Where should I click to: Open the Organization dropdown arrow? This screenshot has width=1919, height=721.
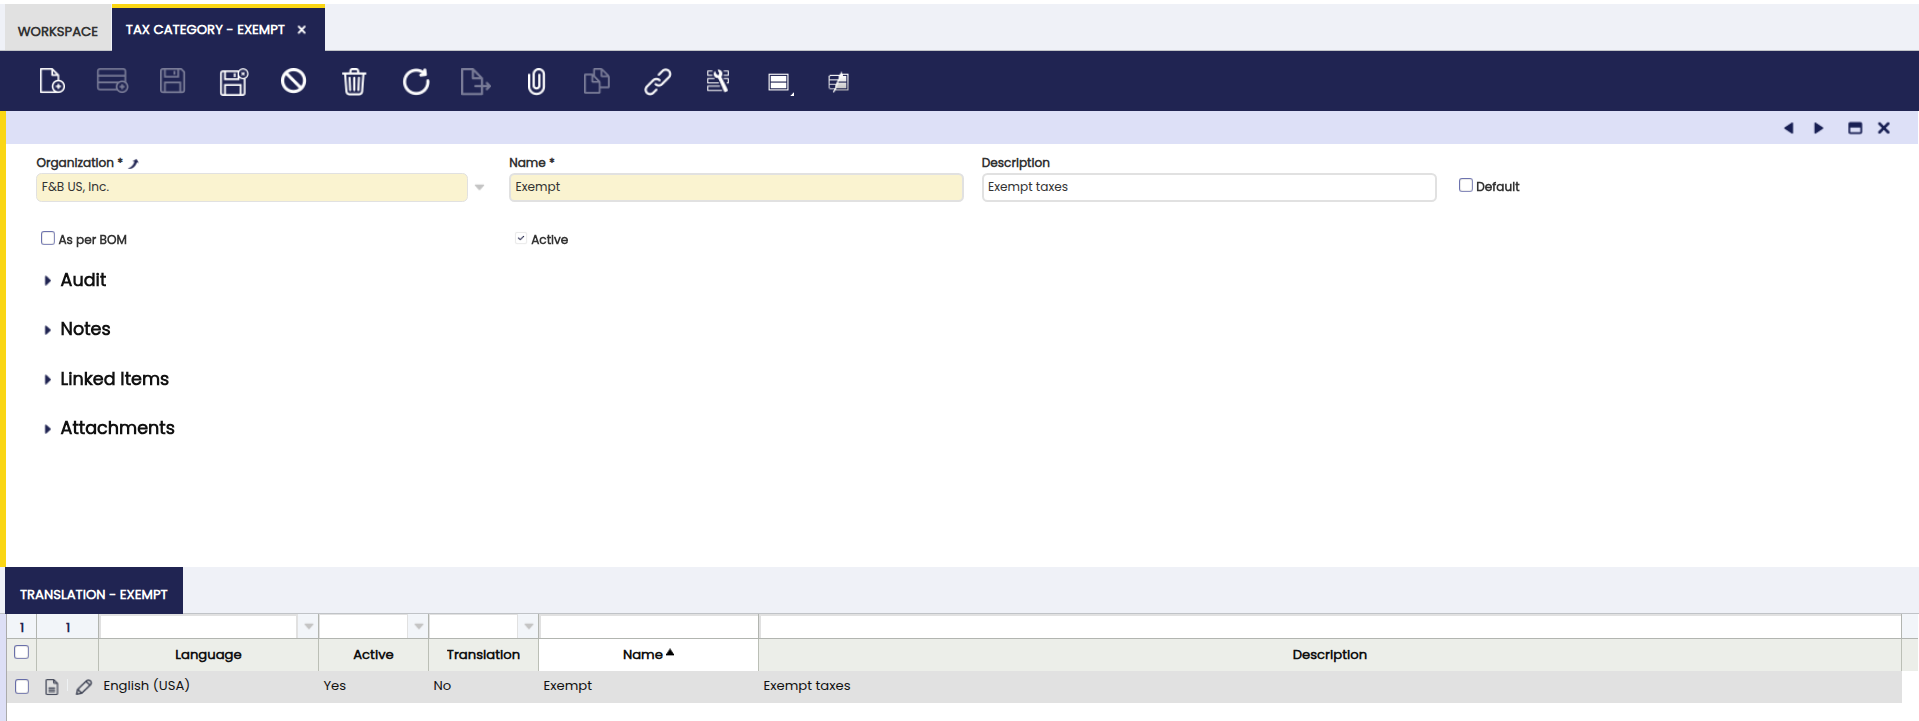pyautogui.click(x=479, y=187)
